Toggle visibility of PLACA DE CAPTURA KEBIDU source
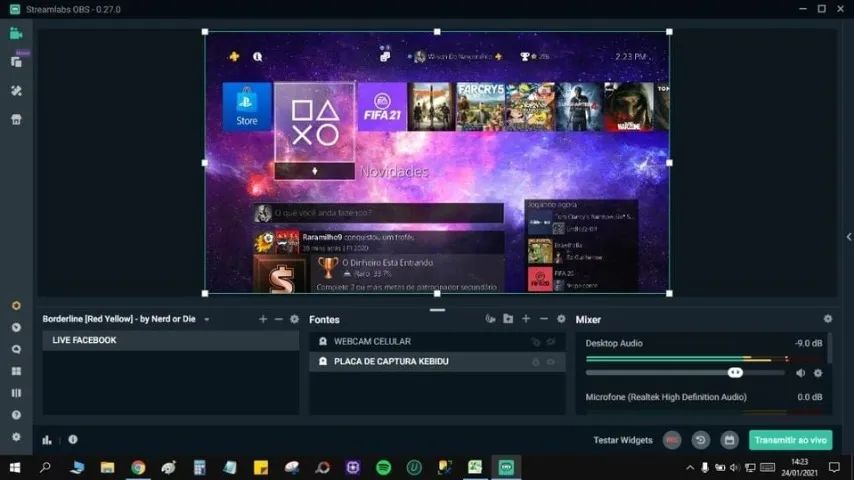The width and height of the screenshot is (854, 480). (x=551, y=362)
